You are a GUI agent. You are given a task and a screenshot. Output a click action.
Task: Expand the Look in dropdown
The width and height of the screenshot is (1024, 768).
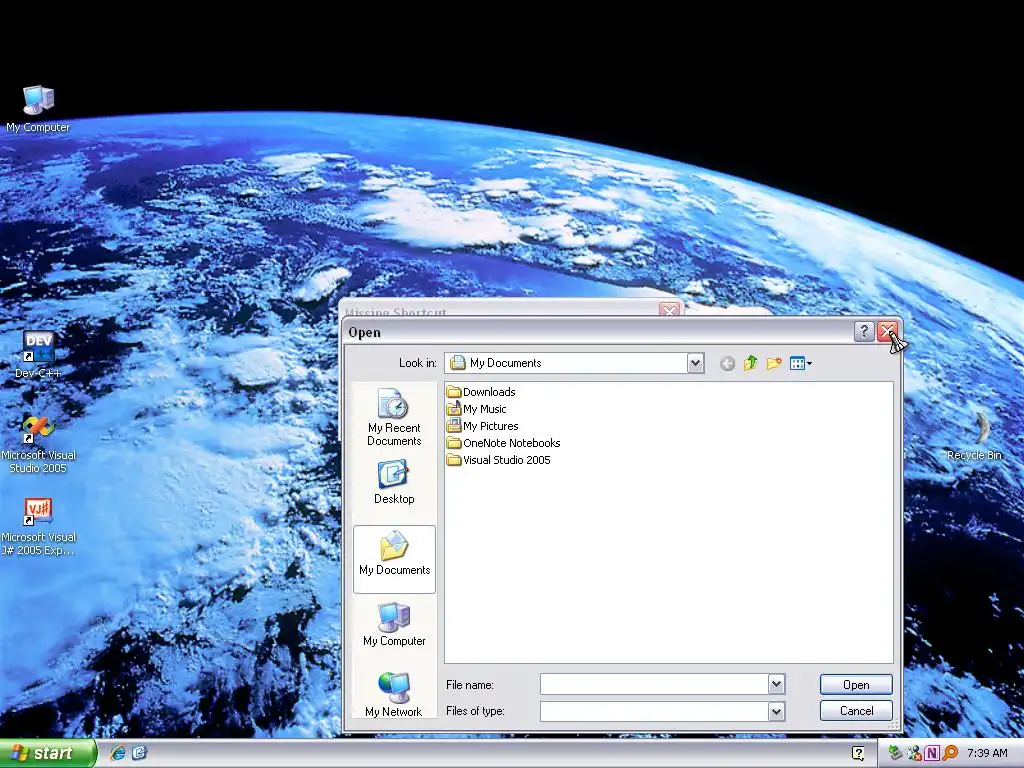coord(696,363)
